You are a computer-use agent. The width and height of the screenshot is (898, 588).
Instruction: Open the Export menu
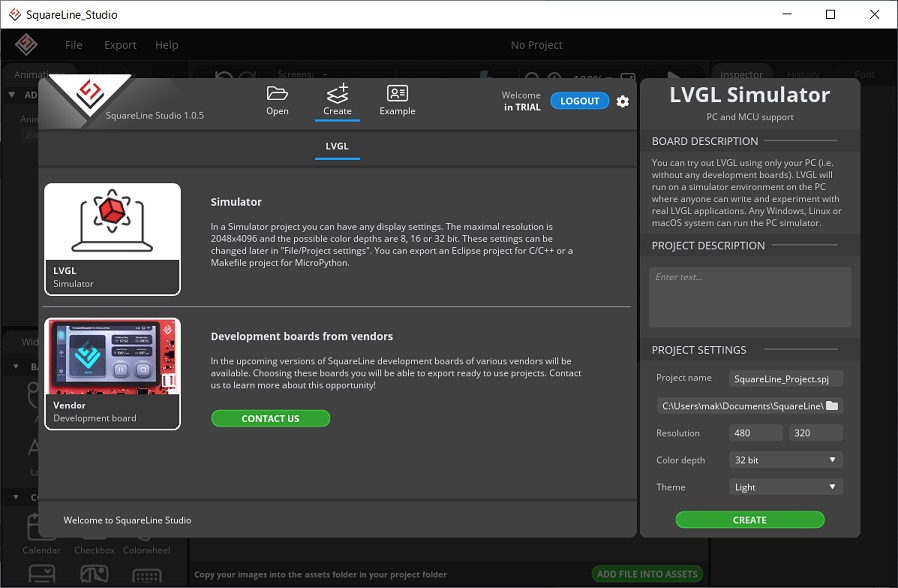coord(120,45)
